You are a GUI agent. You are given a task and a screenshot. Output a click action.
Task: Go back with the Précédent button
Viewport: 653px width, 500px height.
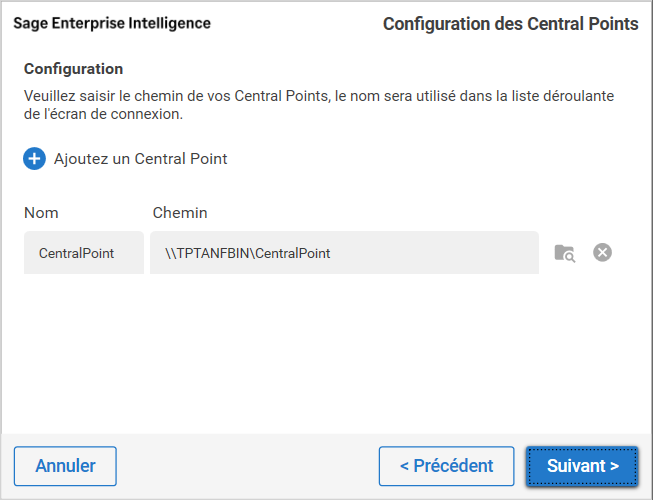pyautogui.click(x=446, y=466)
